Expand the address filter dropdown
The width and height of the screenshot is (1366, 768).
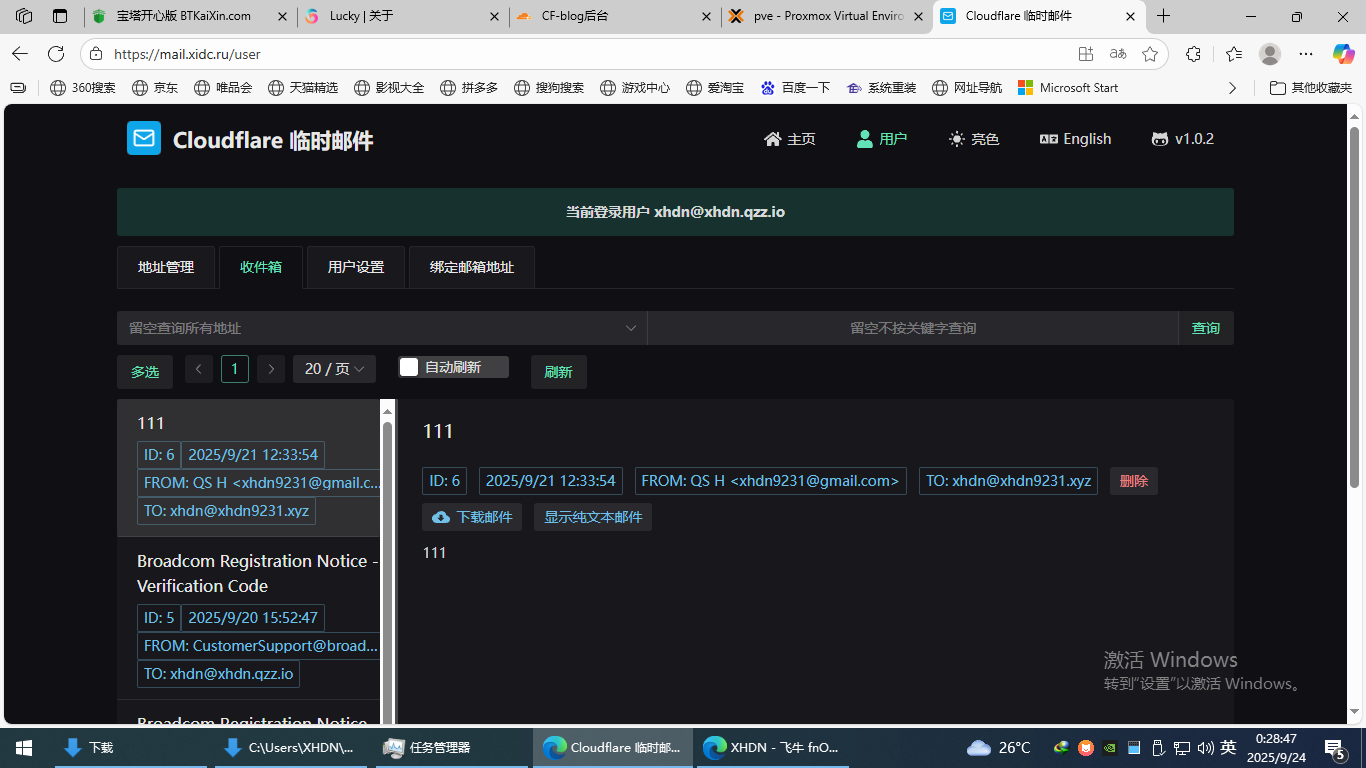point(631,328)
